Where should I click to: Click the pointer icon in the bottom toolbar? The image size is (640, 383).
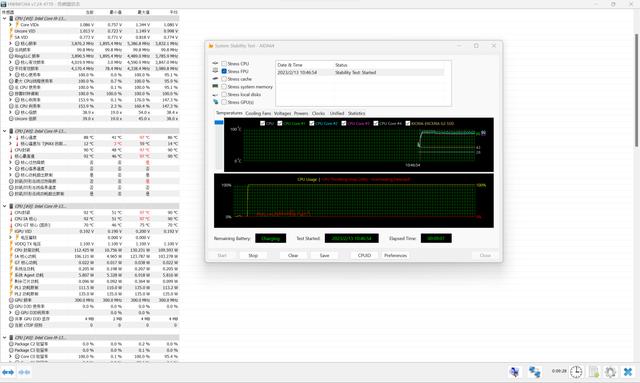pos(515,372)
